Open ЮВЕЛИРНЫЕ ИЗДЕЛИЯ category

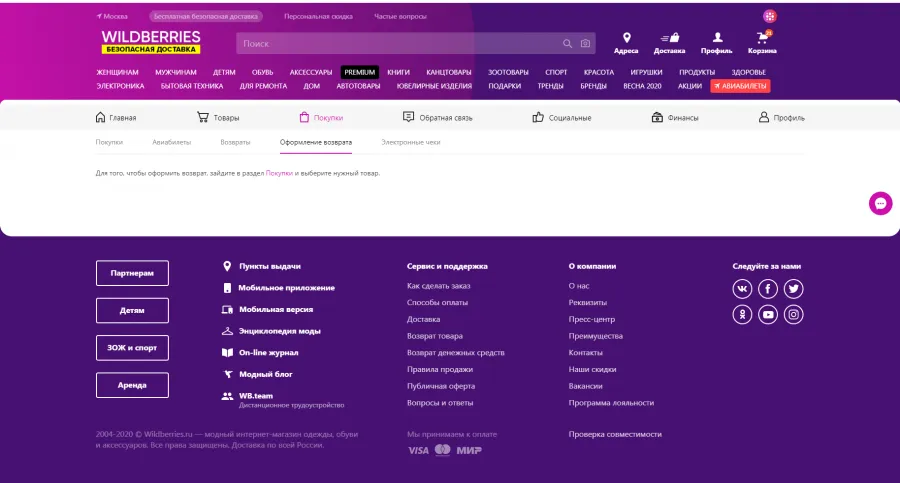(x=435, y=86)
